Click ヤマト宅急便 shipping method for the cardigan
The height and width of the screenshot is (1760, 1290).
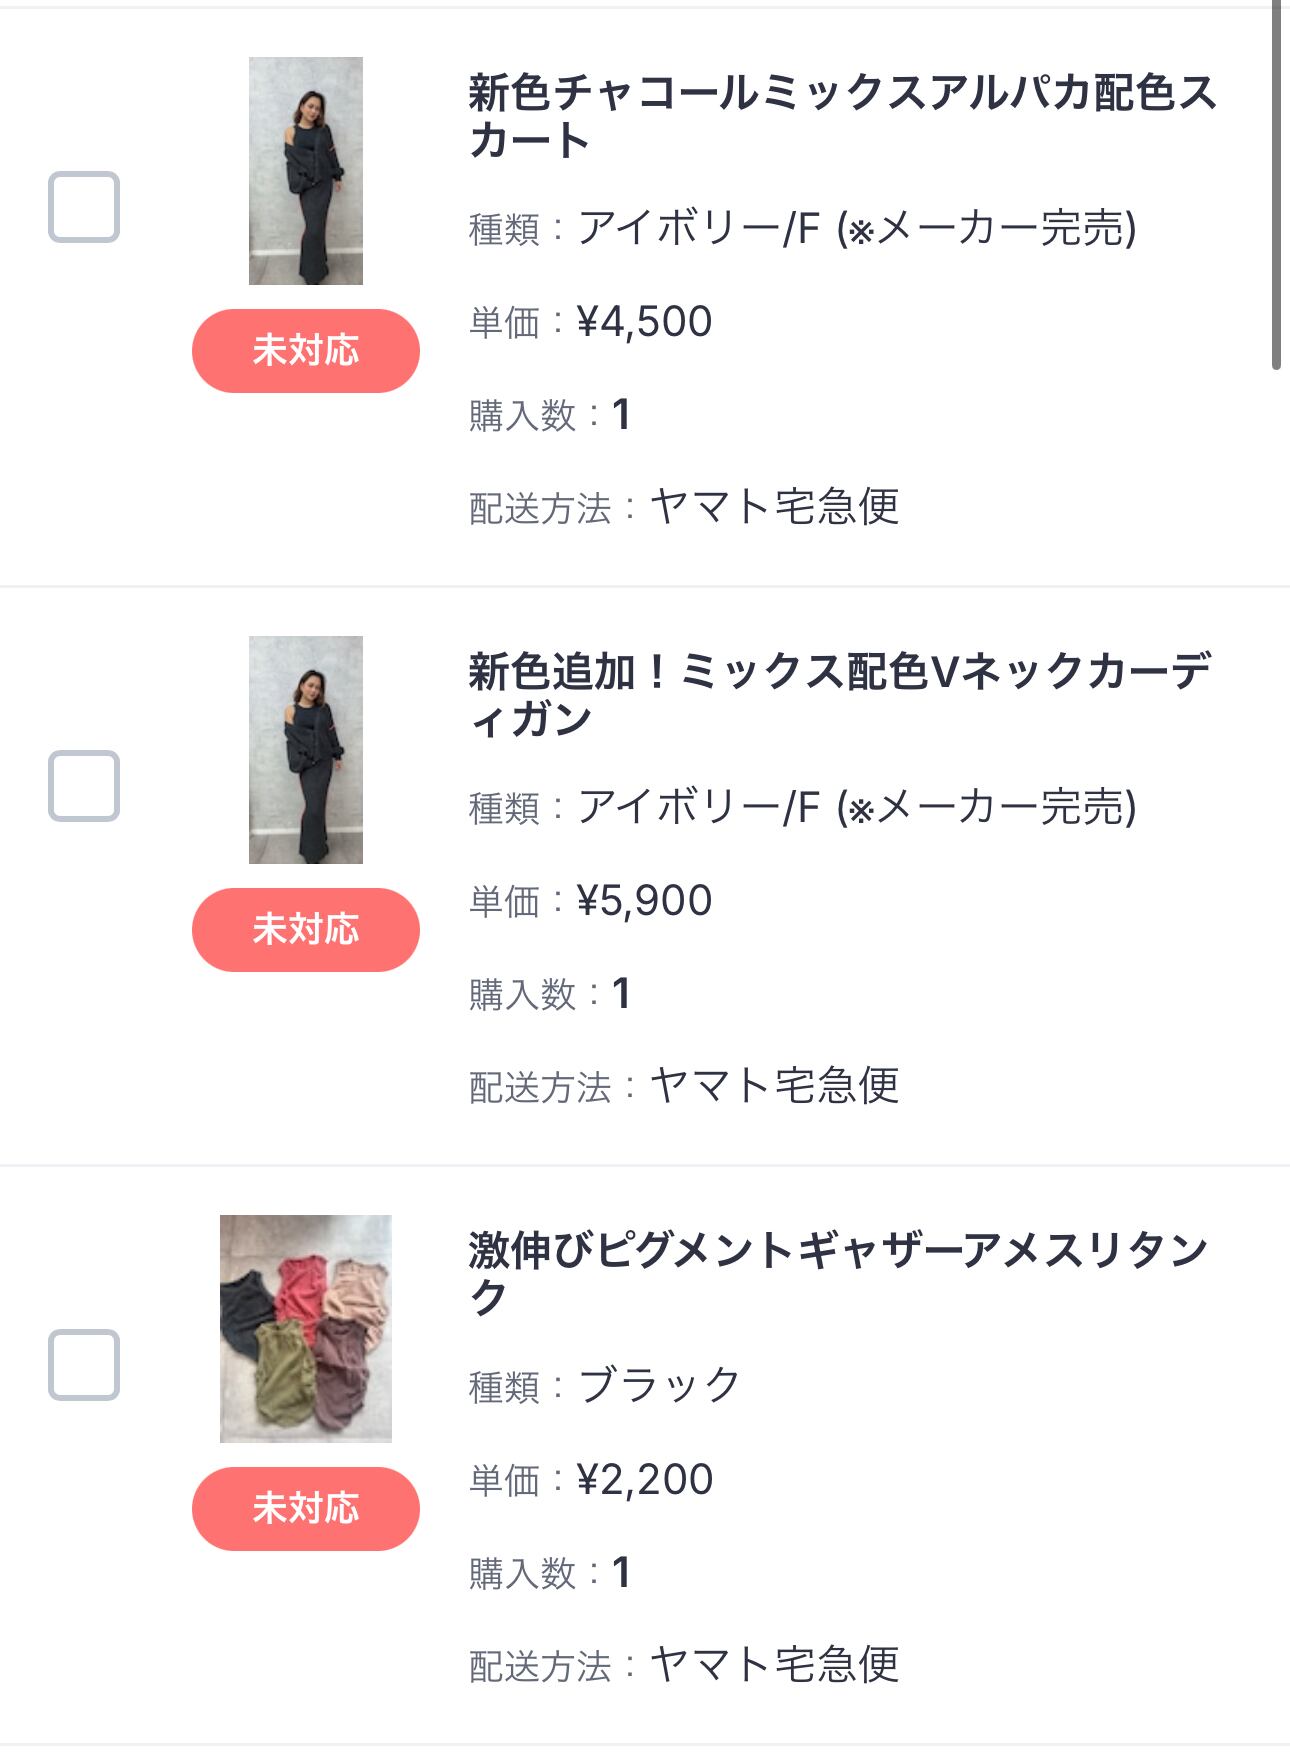click(x=775, y=1086)
